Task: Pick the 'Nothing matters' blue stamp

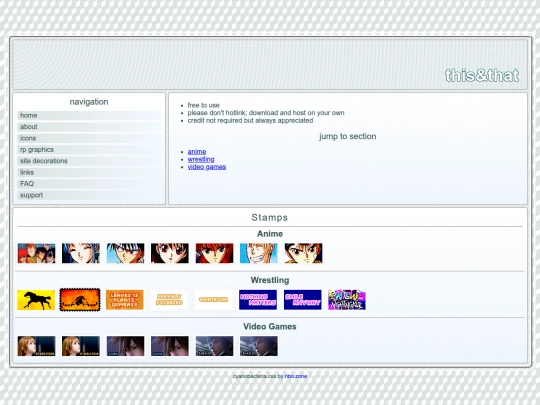Action: pyautogui.click(x=258, y=300)
